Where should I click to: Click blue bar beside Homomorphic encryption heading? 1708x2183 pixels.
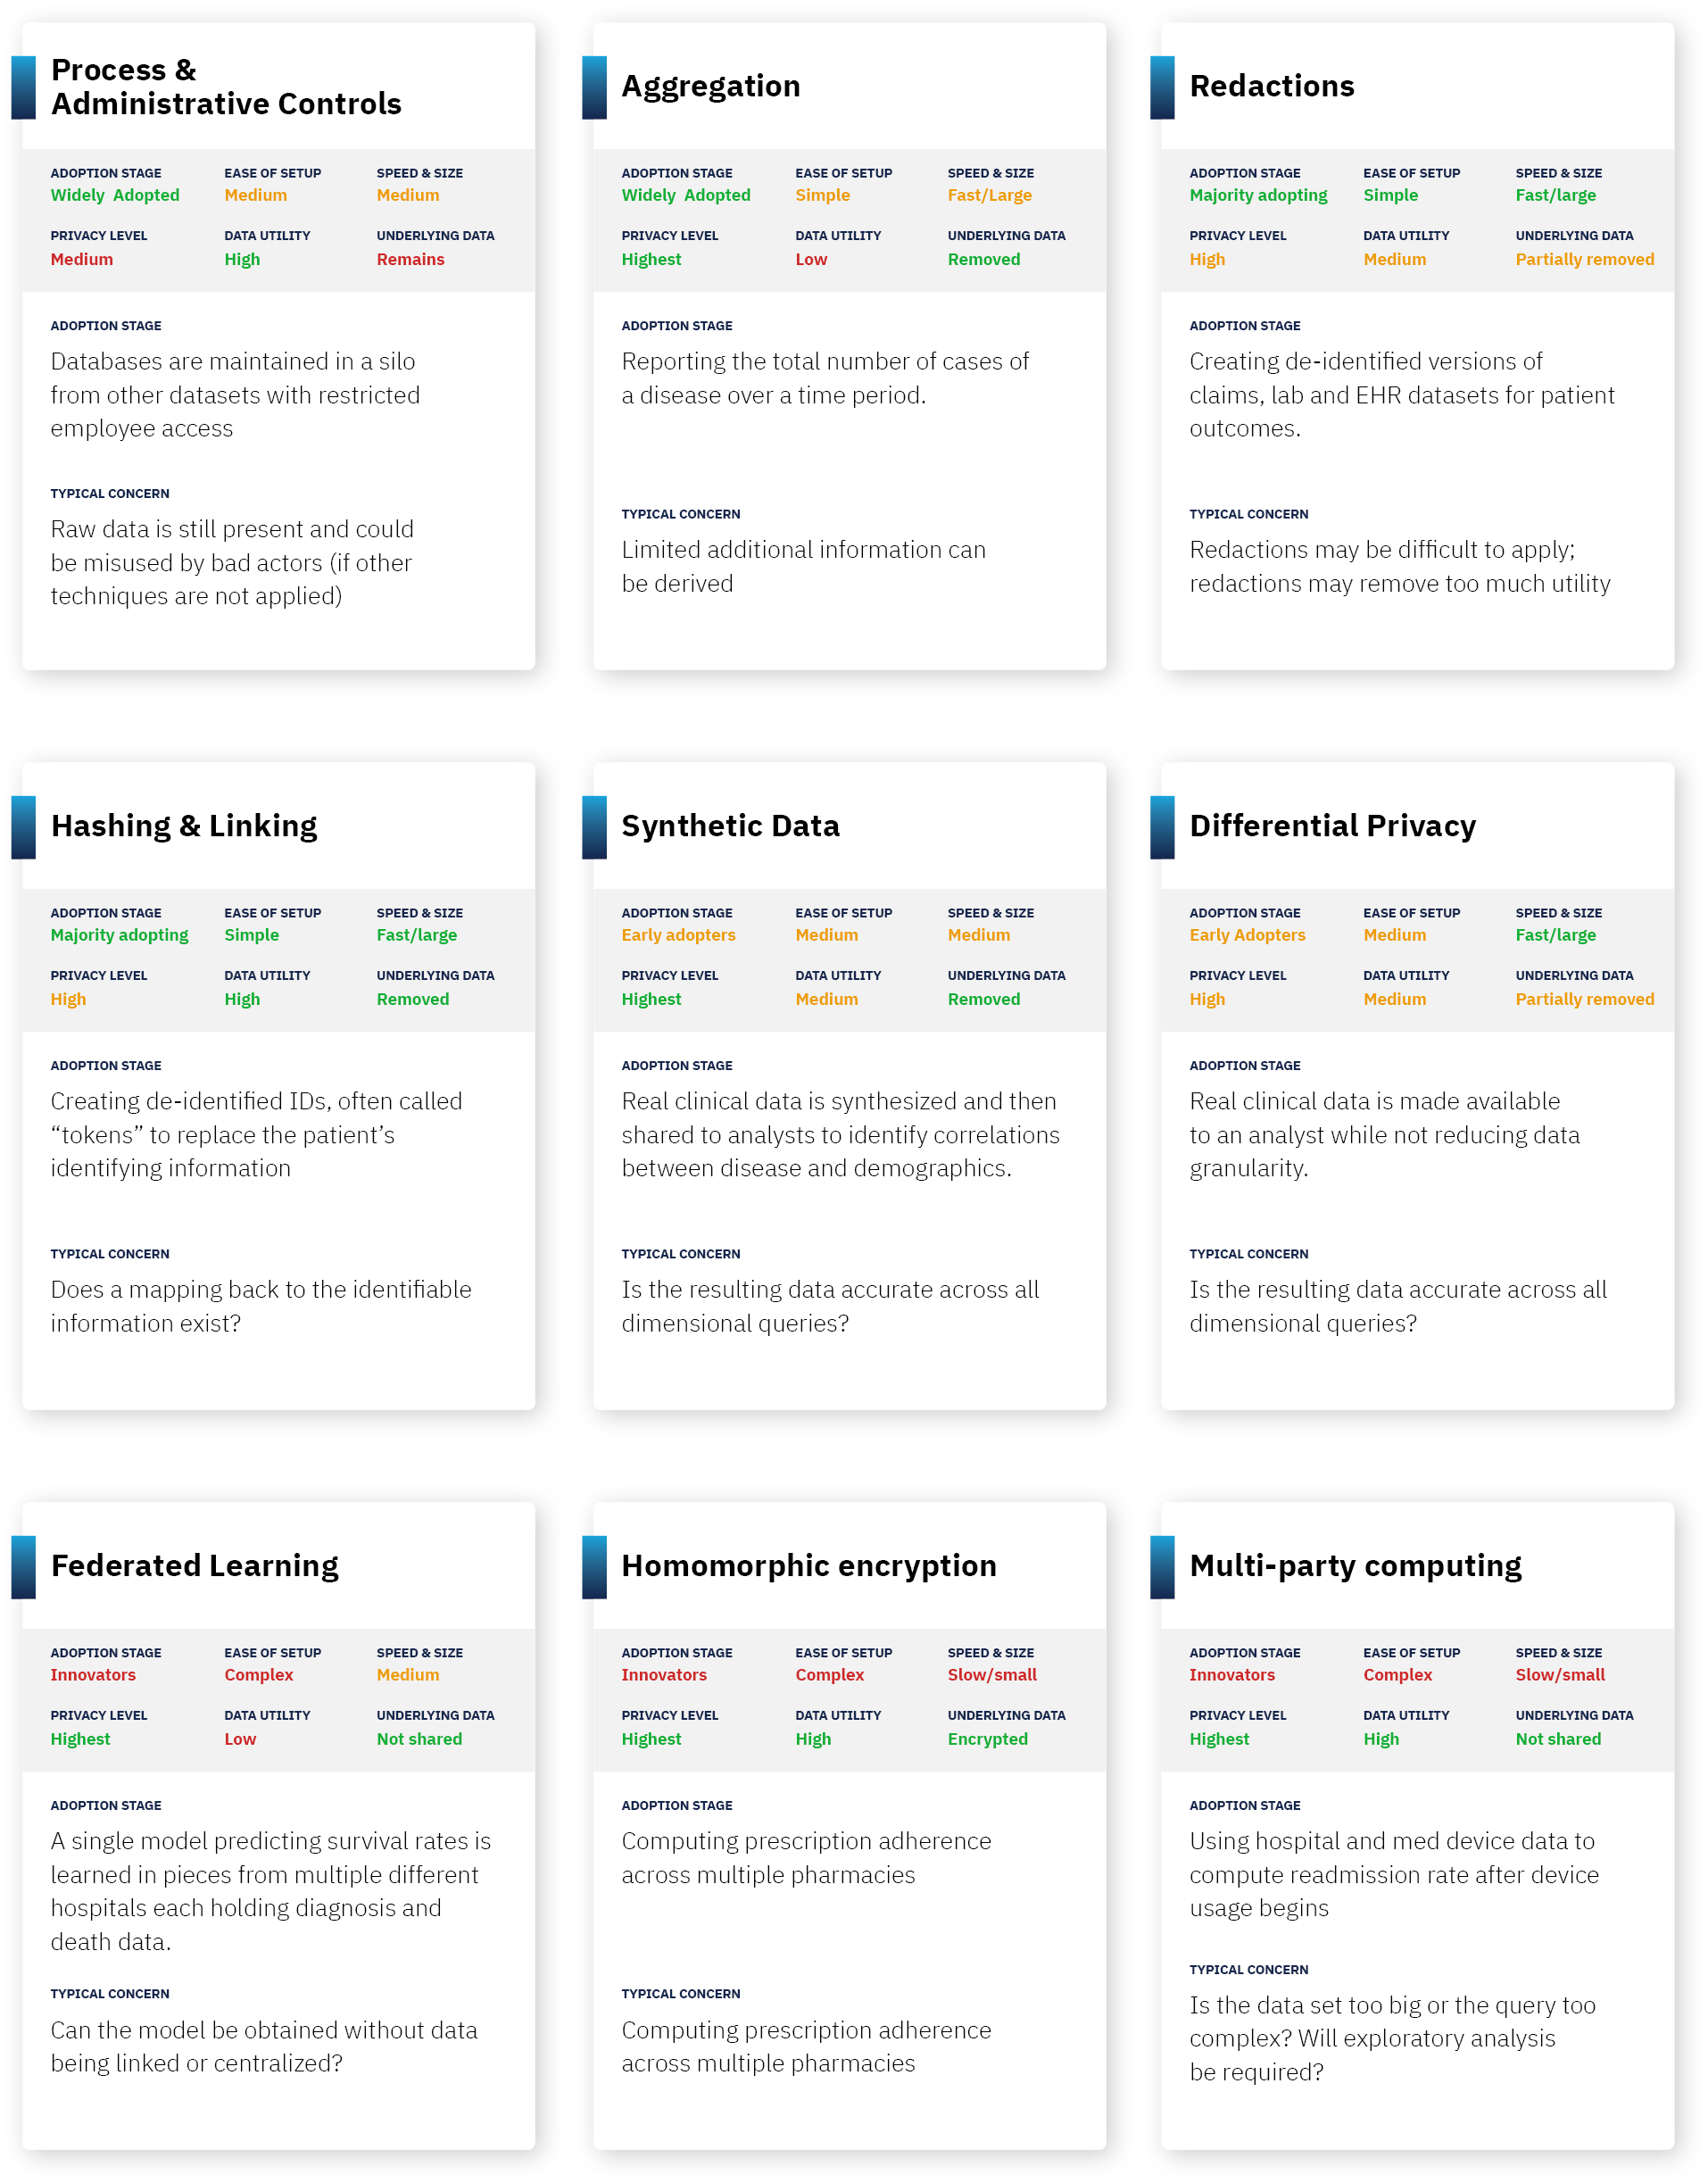pyautogui.click(x=594, y=1567)
